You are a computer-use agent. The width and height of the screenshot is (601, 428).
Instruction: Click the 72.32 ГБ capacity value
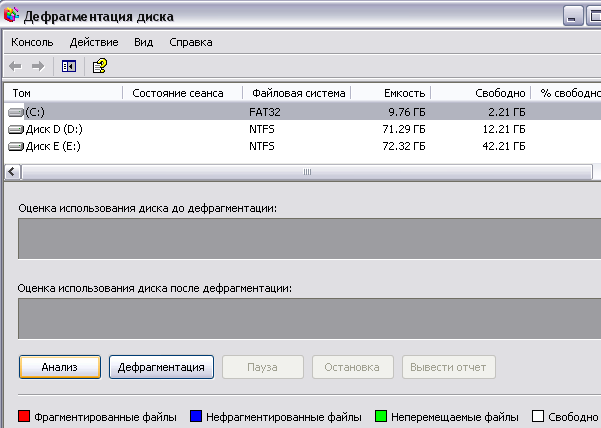[x=404, y=146]
